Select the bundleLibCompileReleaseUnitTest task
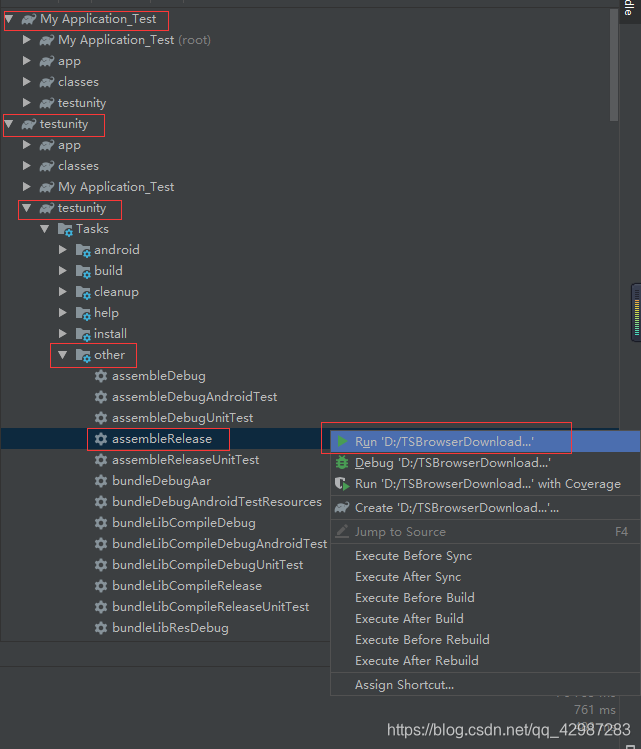 pos(211,607)
